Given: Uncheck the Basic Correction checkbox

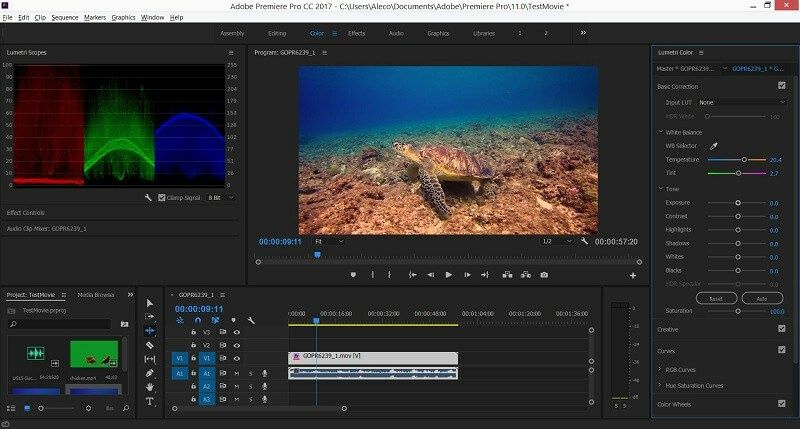Looking at the screenshot, I should (x=781, y=86).
